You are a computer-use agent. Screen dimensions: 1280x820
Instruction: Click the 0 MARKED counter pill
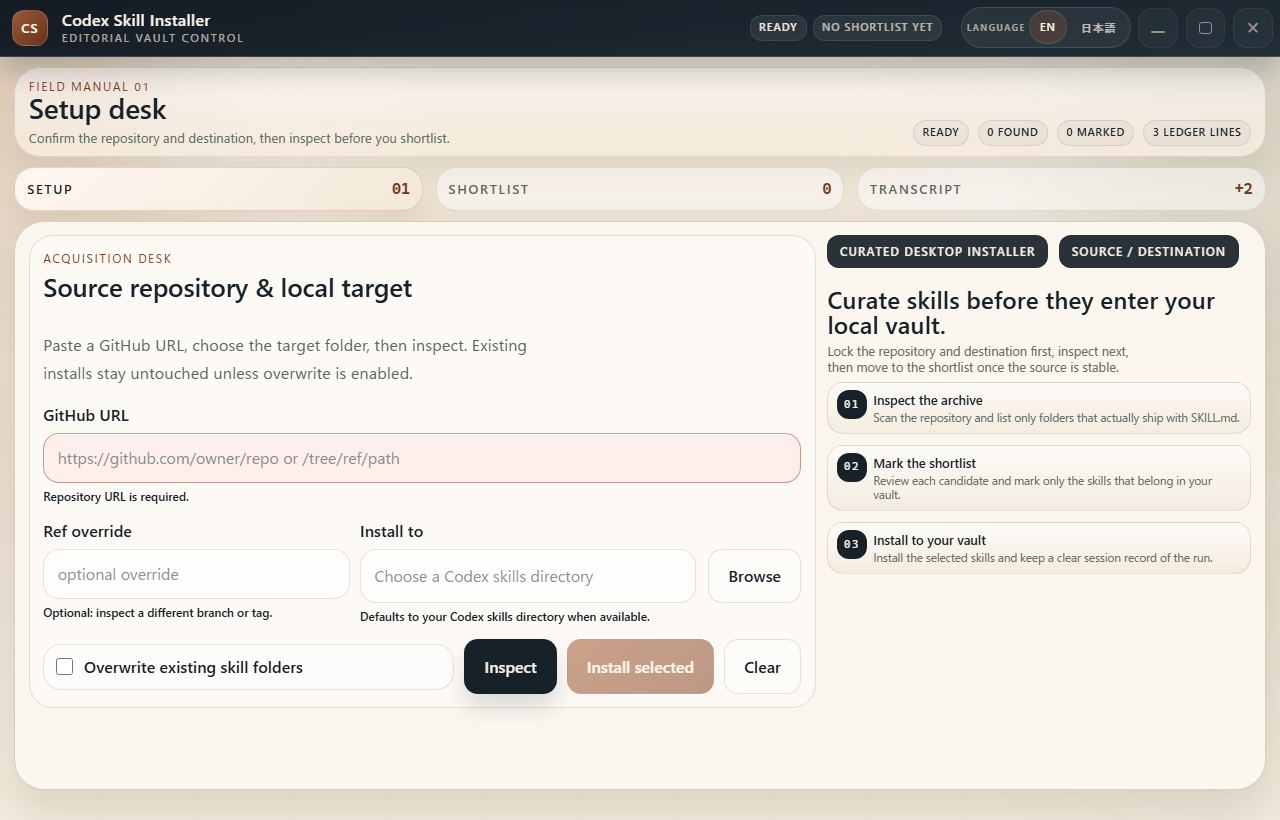[1095, 132]
